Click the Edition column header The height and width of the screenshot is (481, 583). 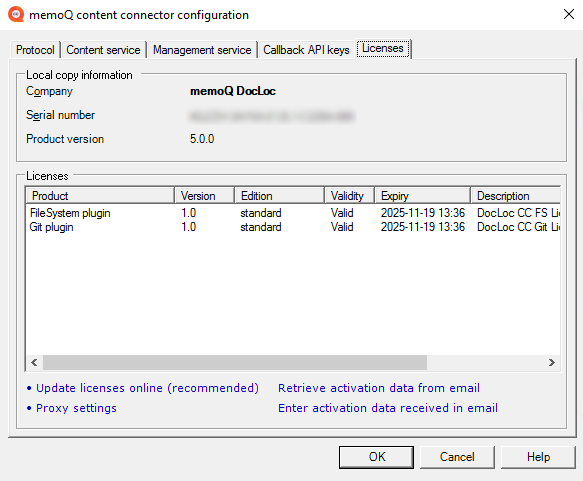click(279, 196)
